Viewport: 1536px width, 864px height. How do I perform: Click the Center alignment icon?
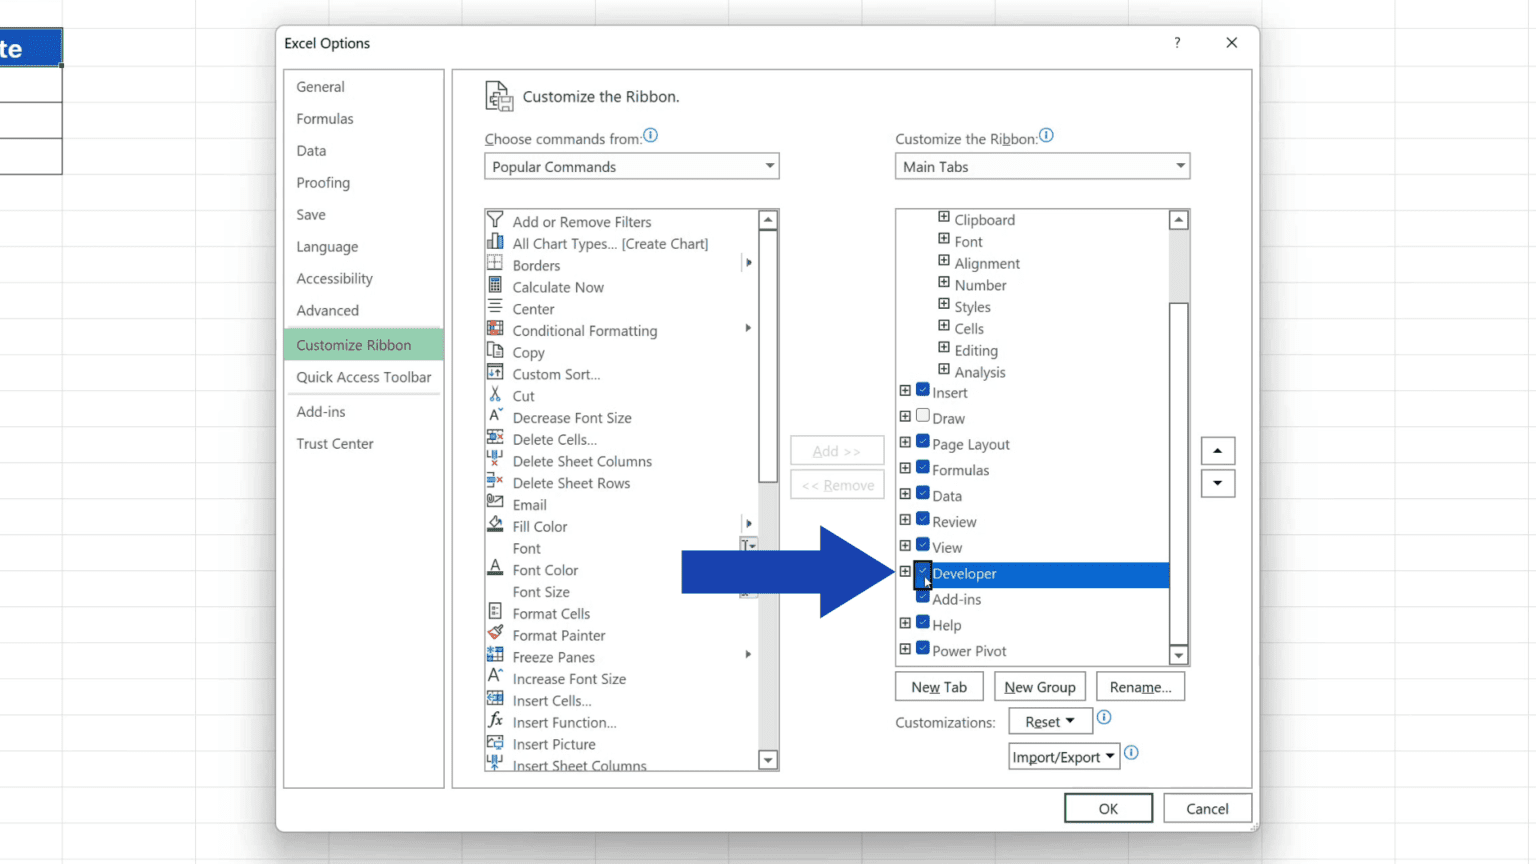point(495,308)
